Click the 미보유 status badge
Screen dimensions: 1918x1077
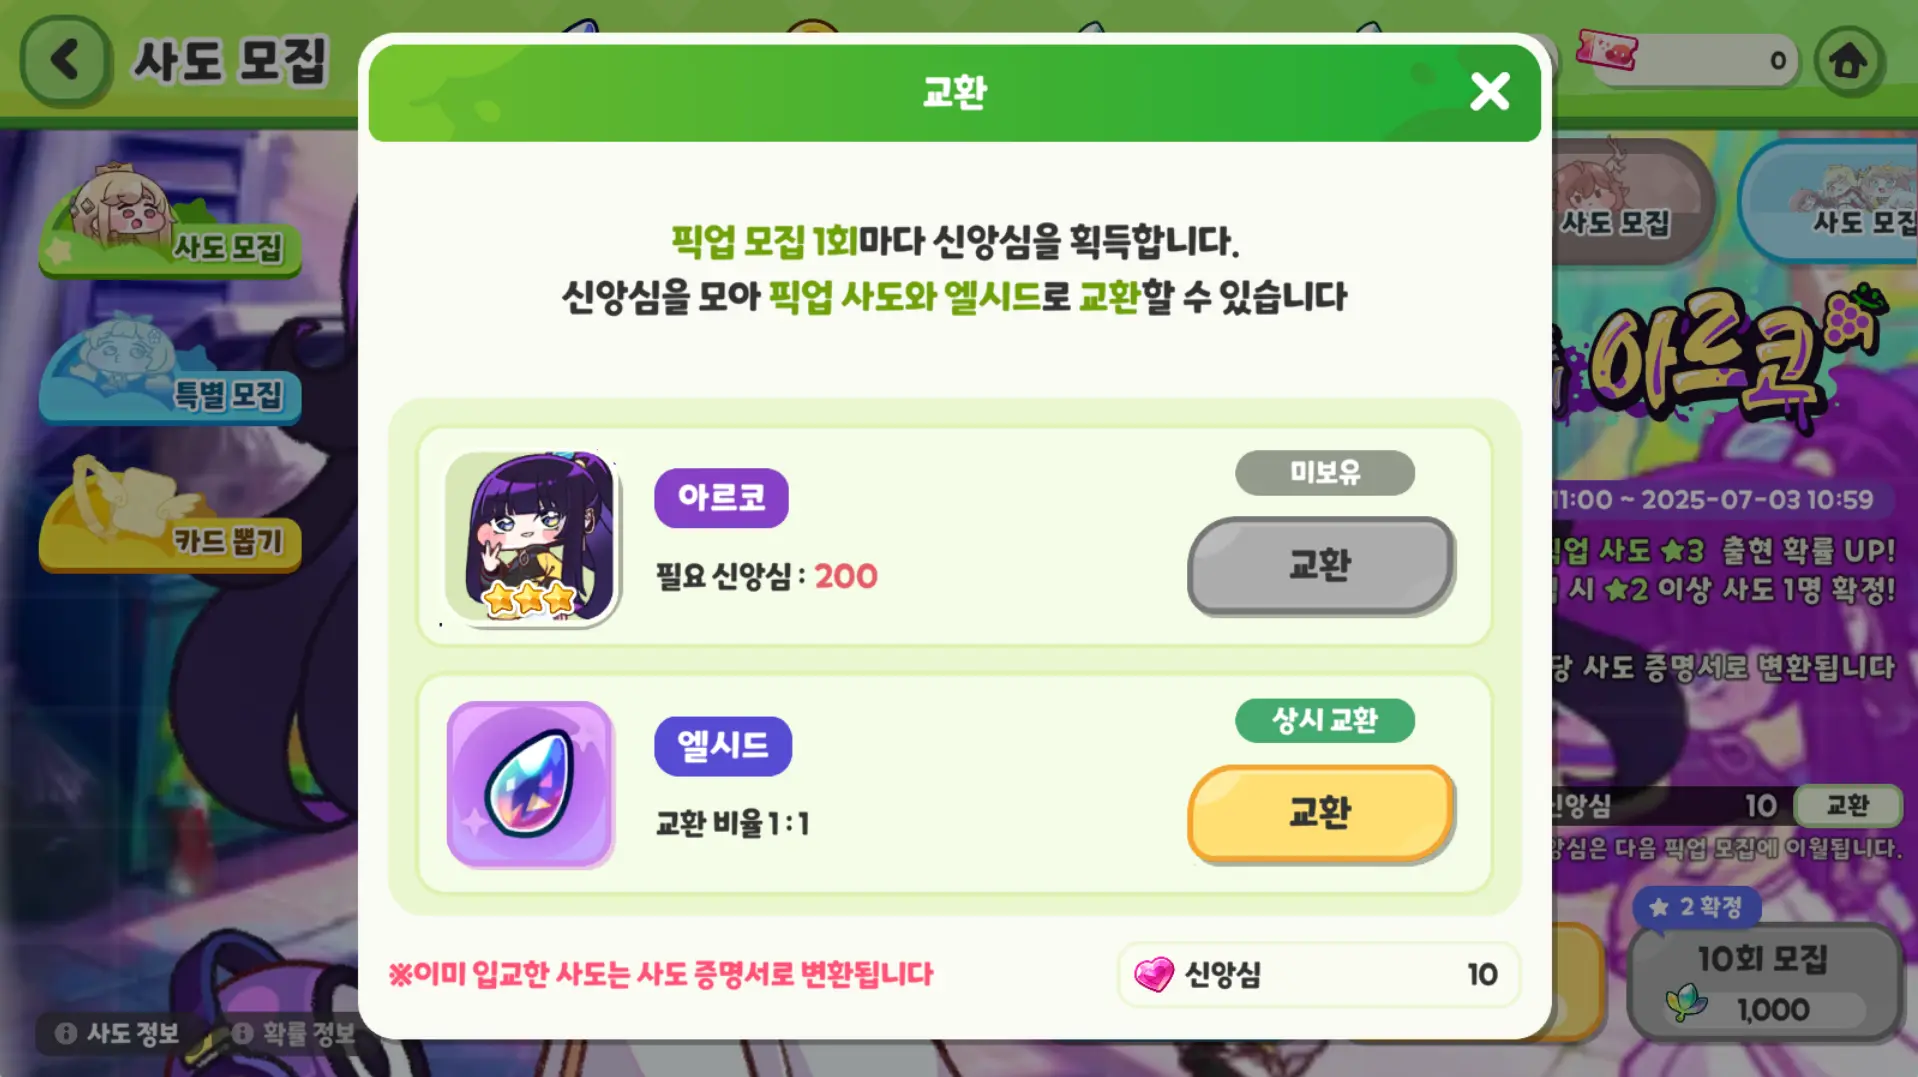coord(1324,472)
